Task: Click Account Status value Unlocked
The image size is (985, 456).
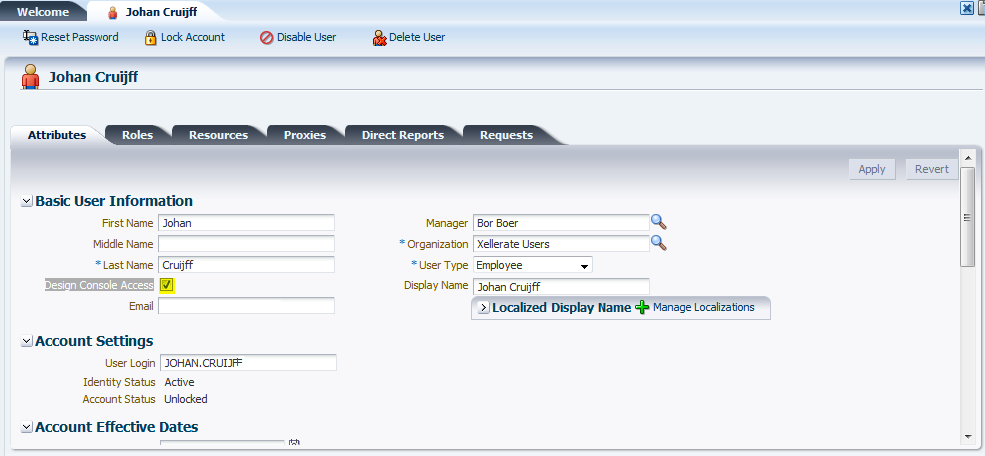Action: click(186, 399)
